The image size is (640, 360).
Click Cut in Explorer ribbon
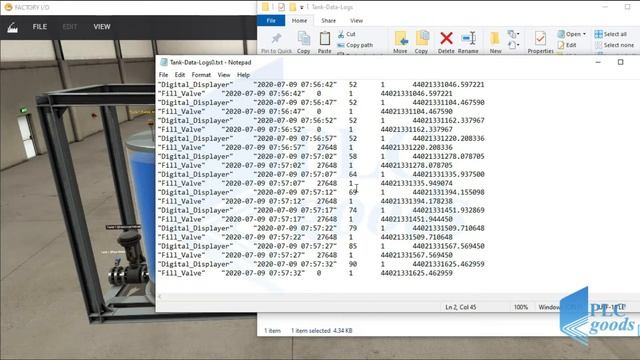click(347, 34)
